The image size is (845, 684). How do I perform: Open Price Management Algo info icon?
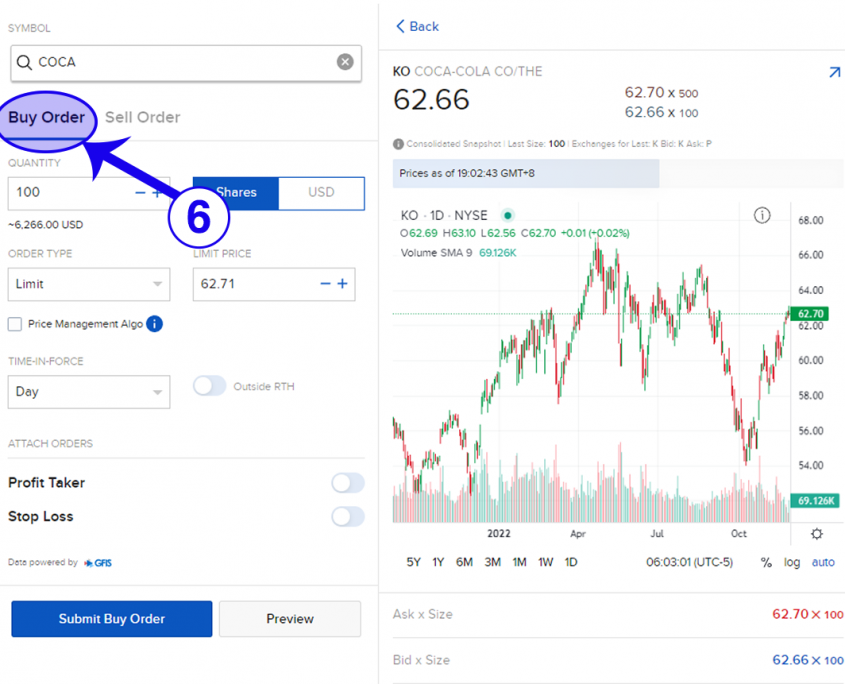(x=154, y=324)
